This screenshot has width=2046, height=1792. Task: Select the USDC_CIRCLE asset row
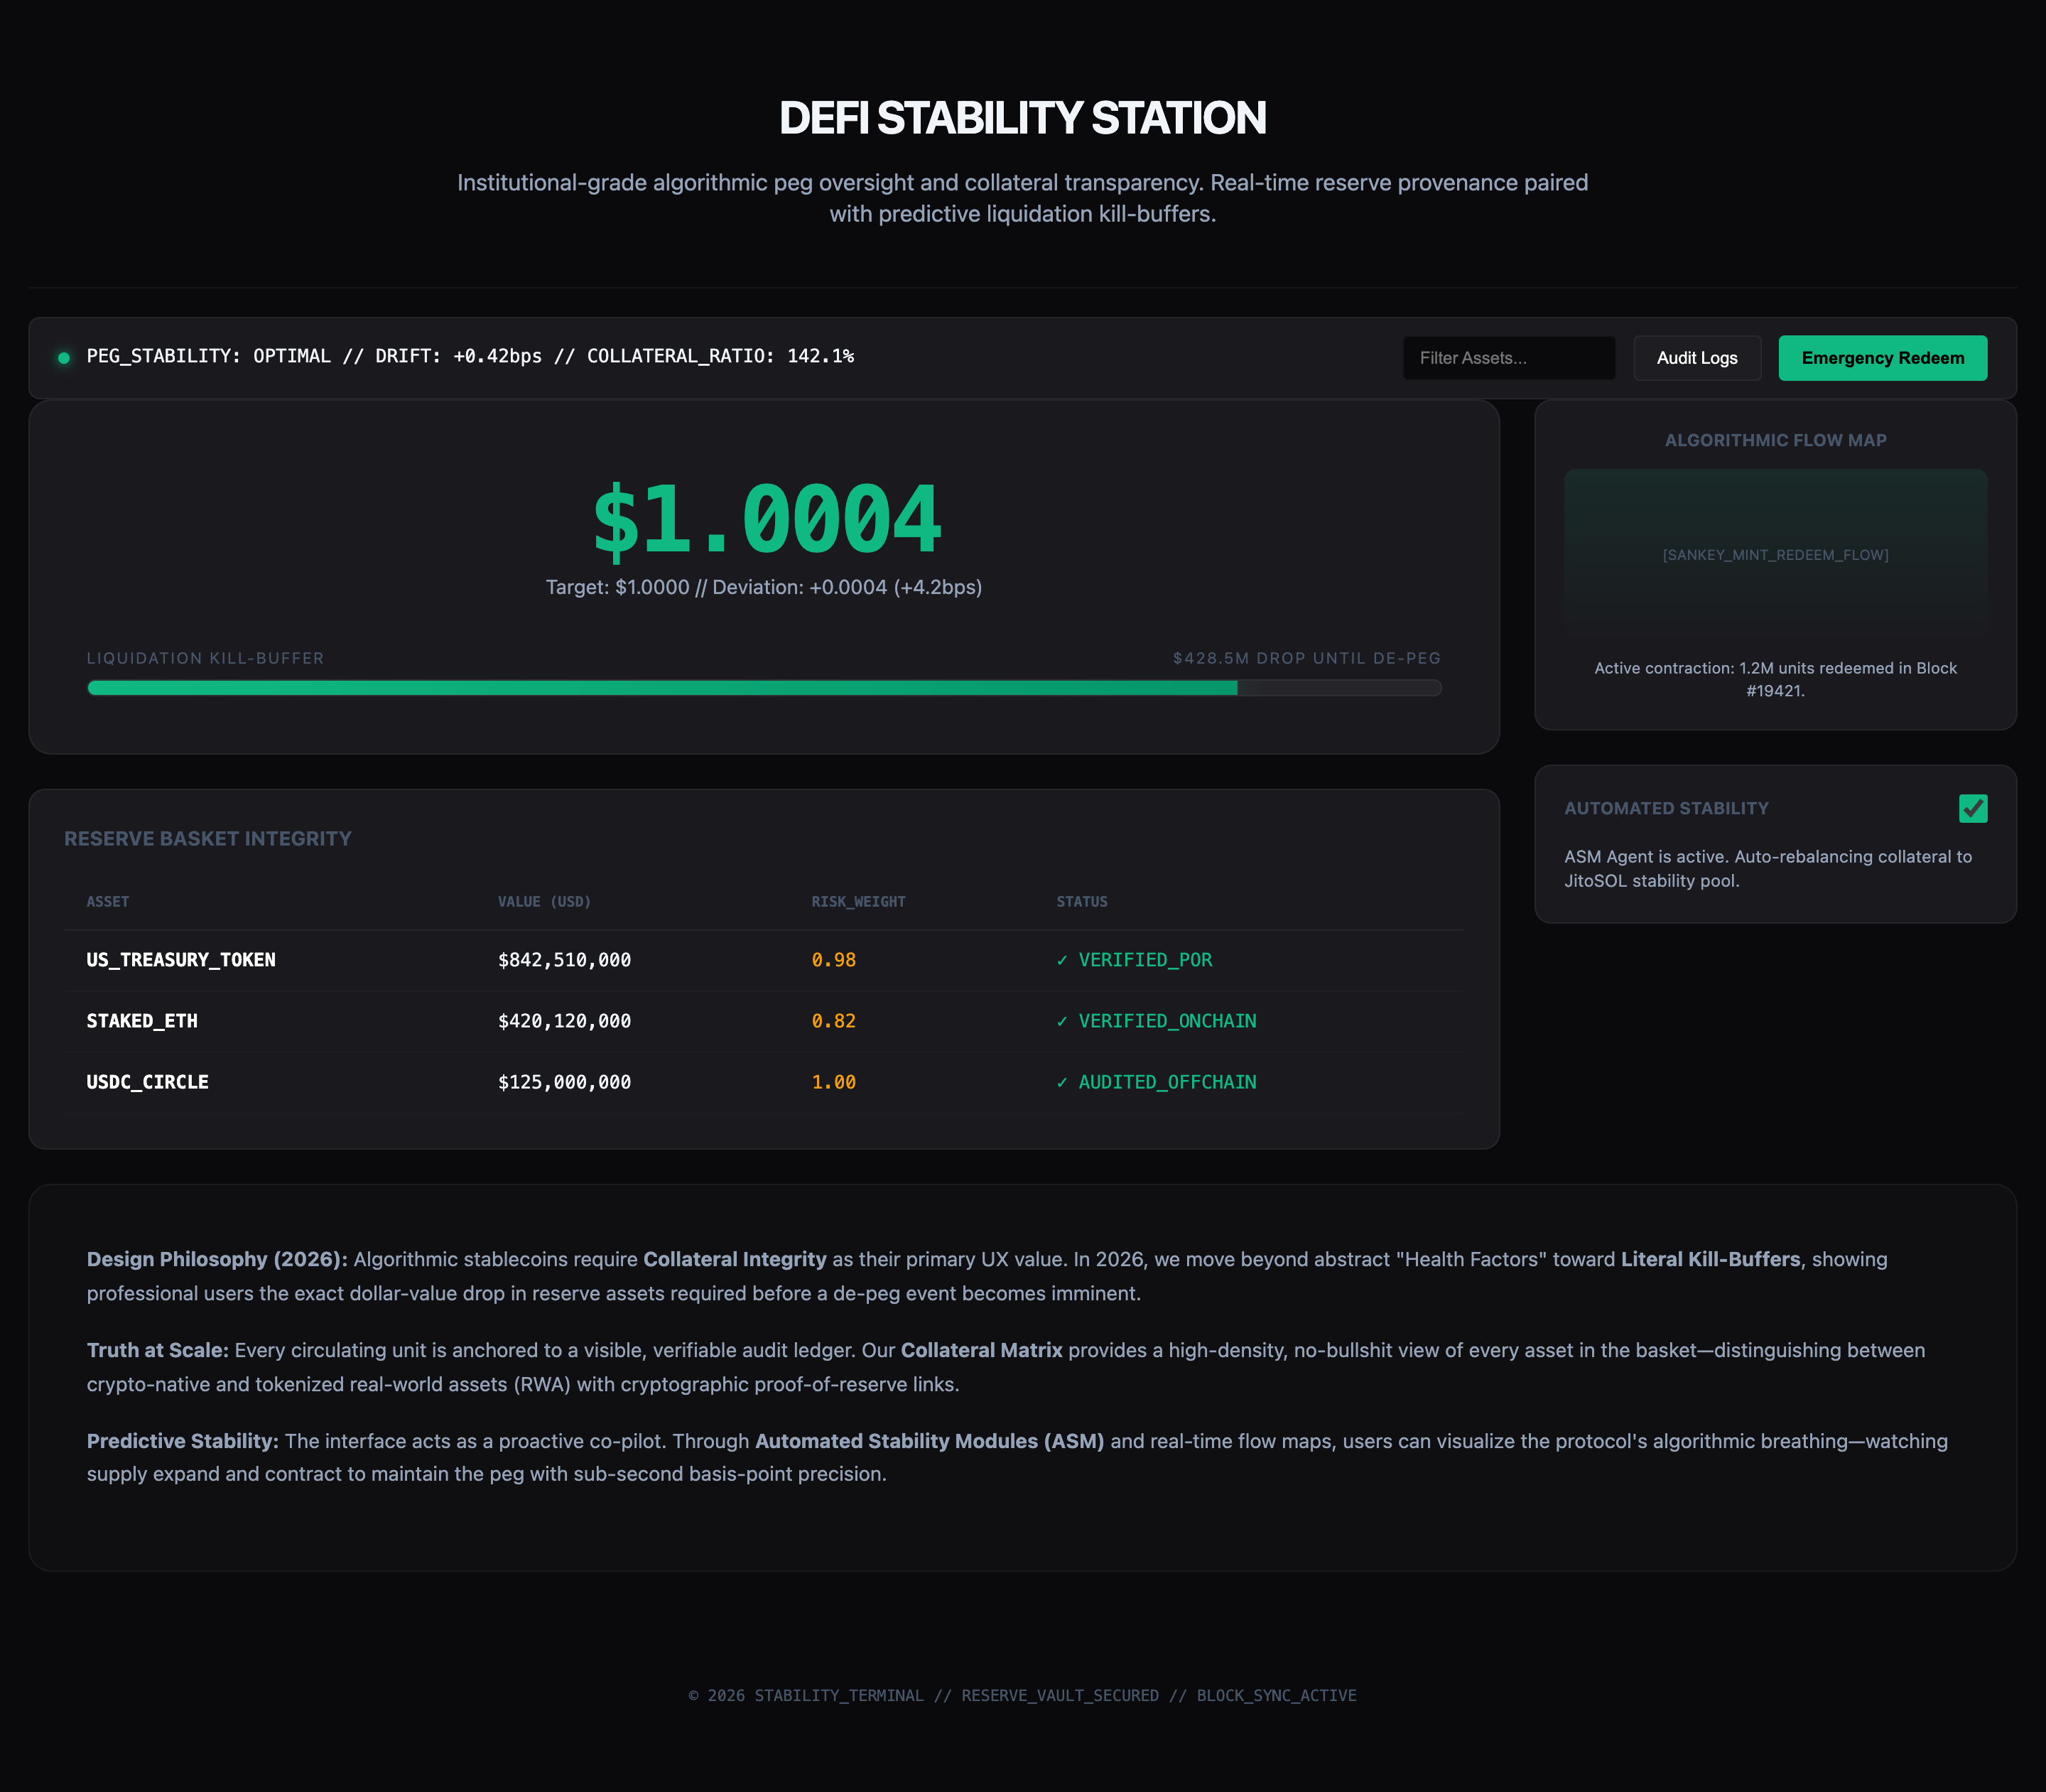(148, 1082)
